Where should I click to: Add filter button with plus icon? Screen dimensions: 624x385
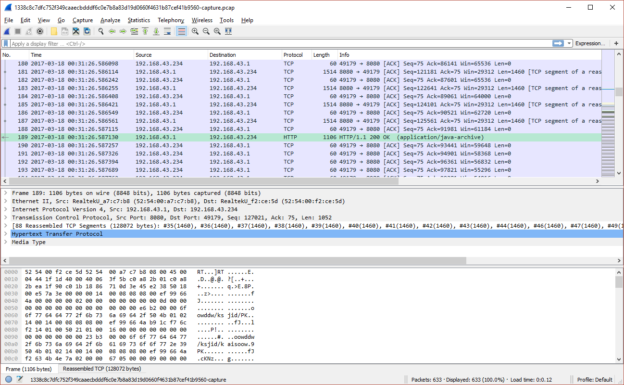point(616,43)
